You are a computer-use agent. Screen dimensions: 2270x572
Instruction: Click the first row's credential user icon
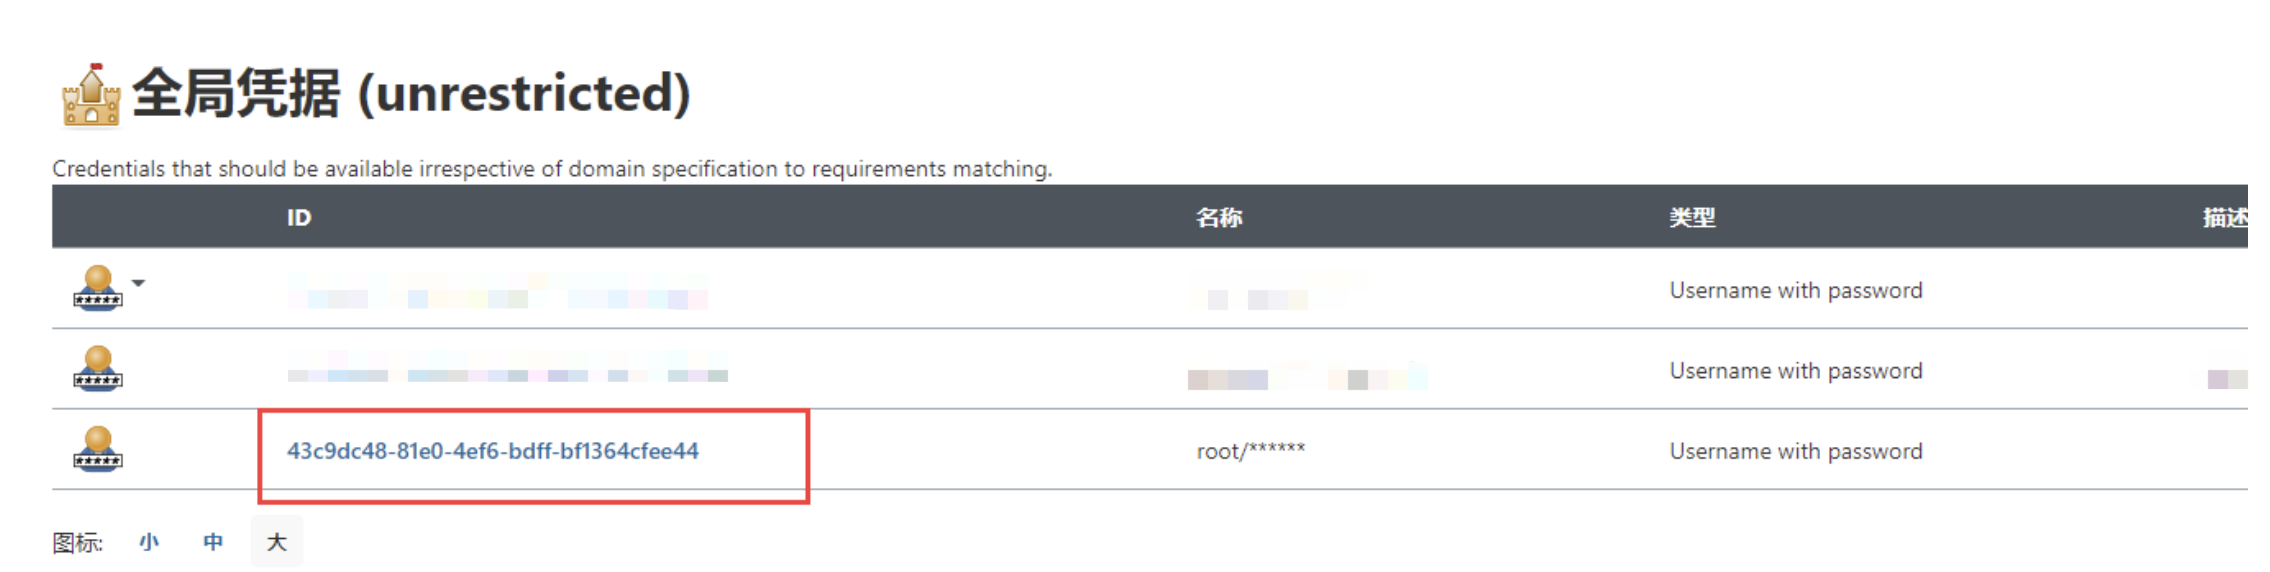[97, 288]
